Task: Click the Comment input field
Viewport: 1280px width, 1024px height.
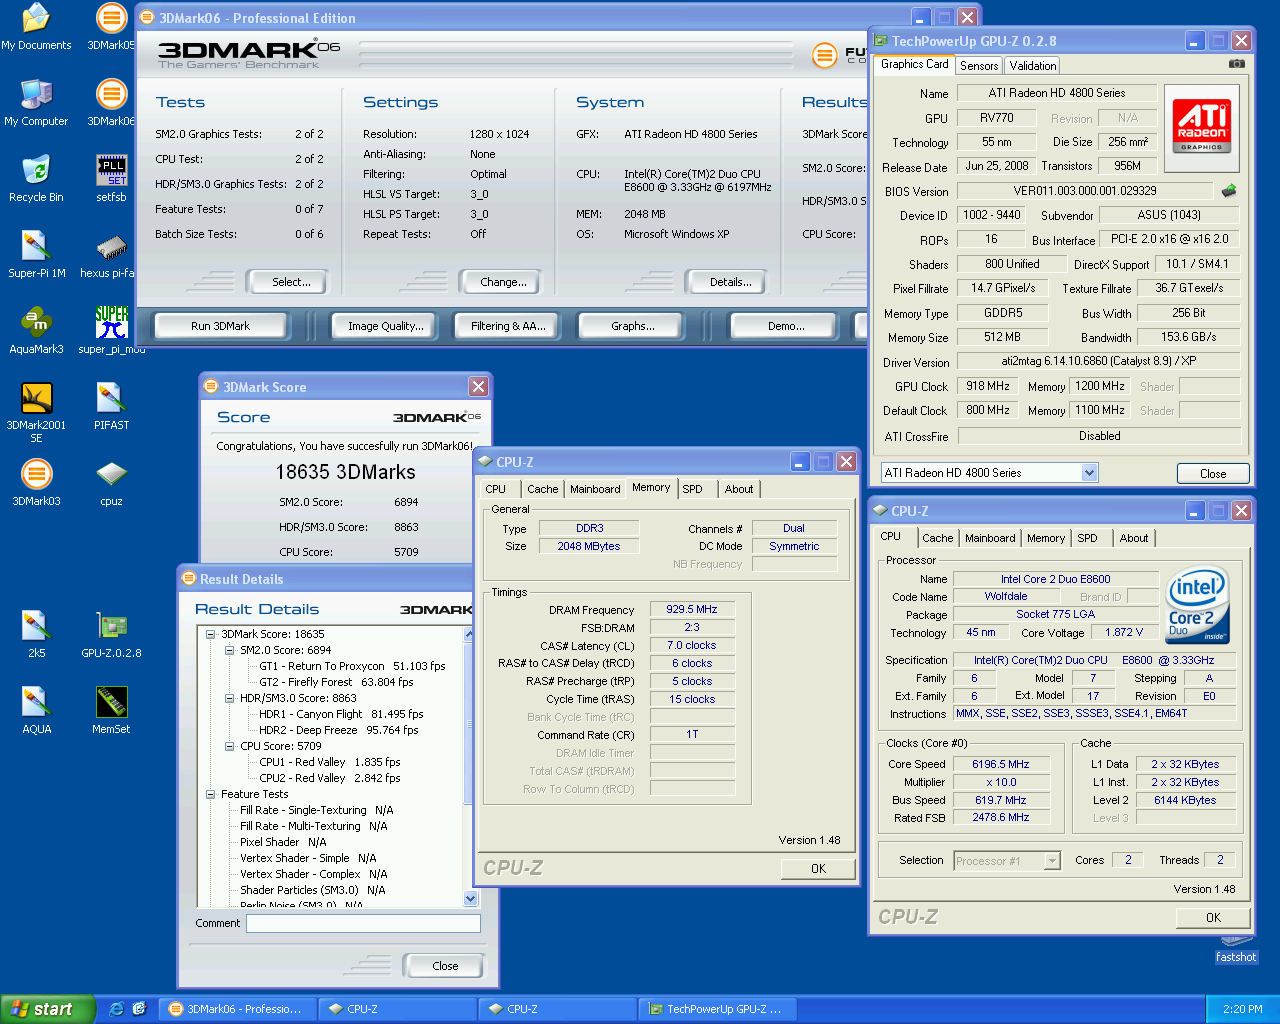Action: (x=364, y=923)
